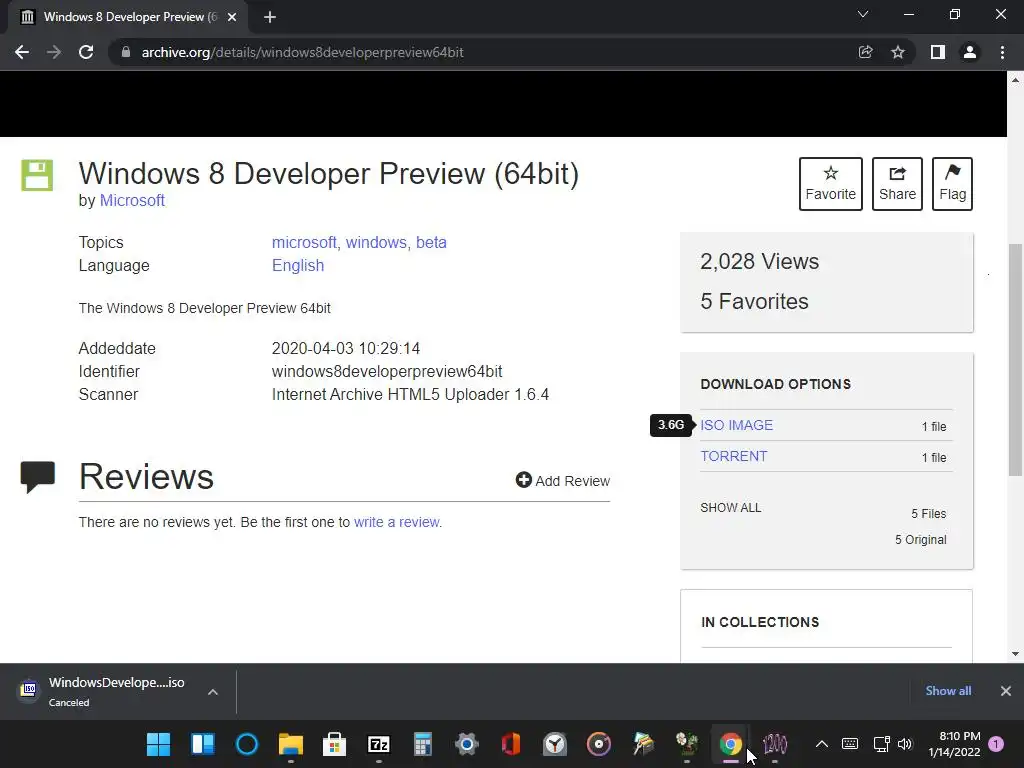Click the address bar URL

click(x=302, y=52)
